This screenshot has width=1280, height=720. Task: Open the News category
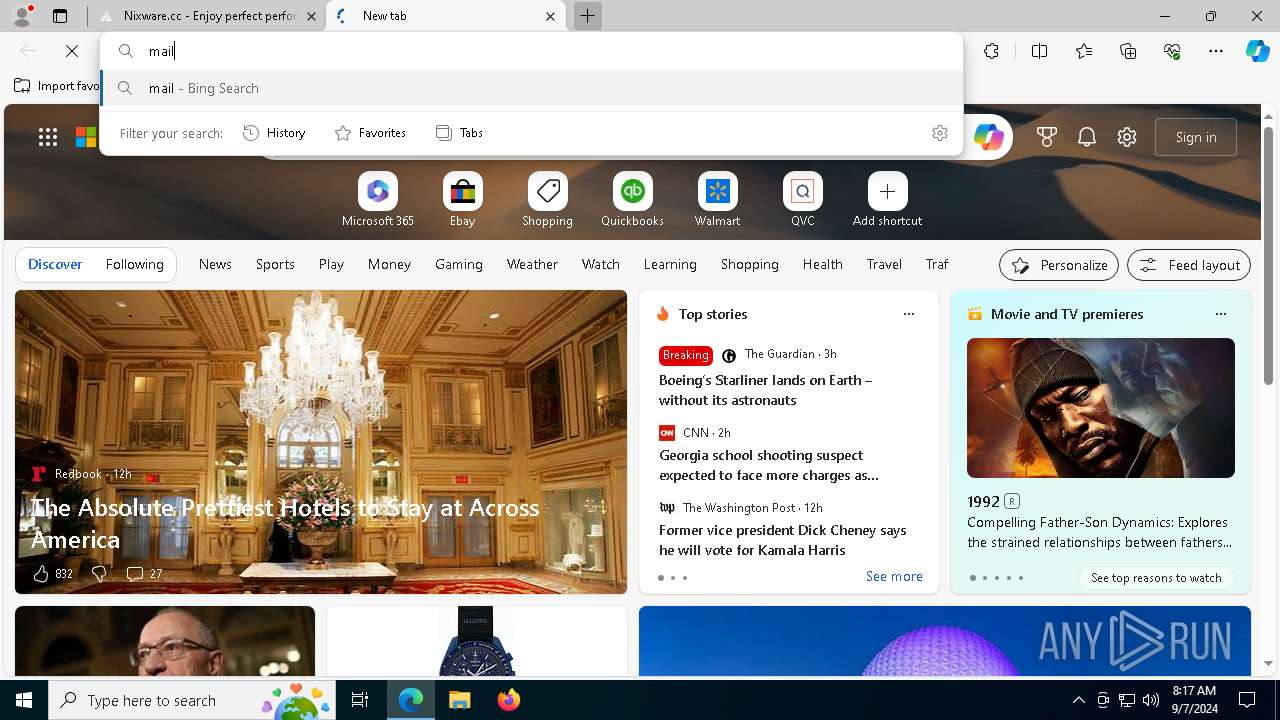point(215,264)
